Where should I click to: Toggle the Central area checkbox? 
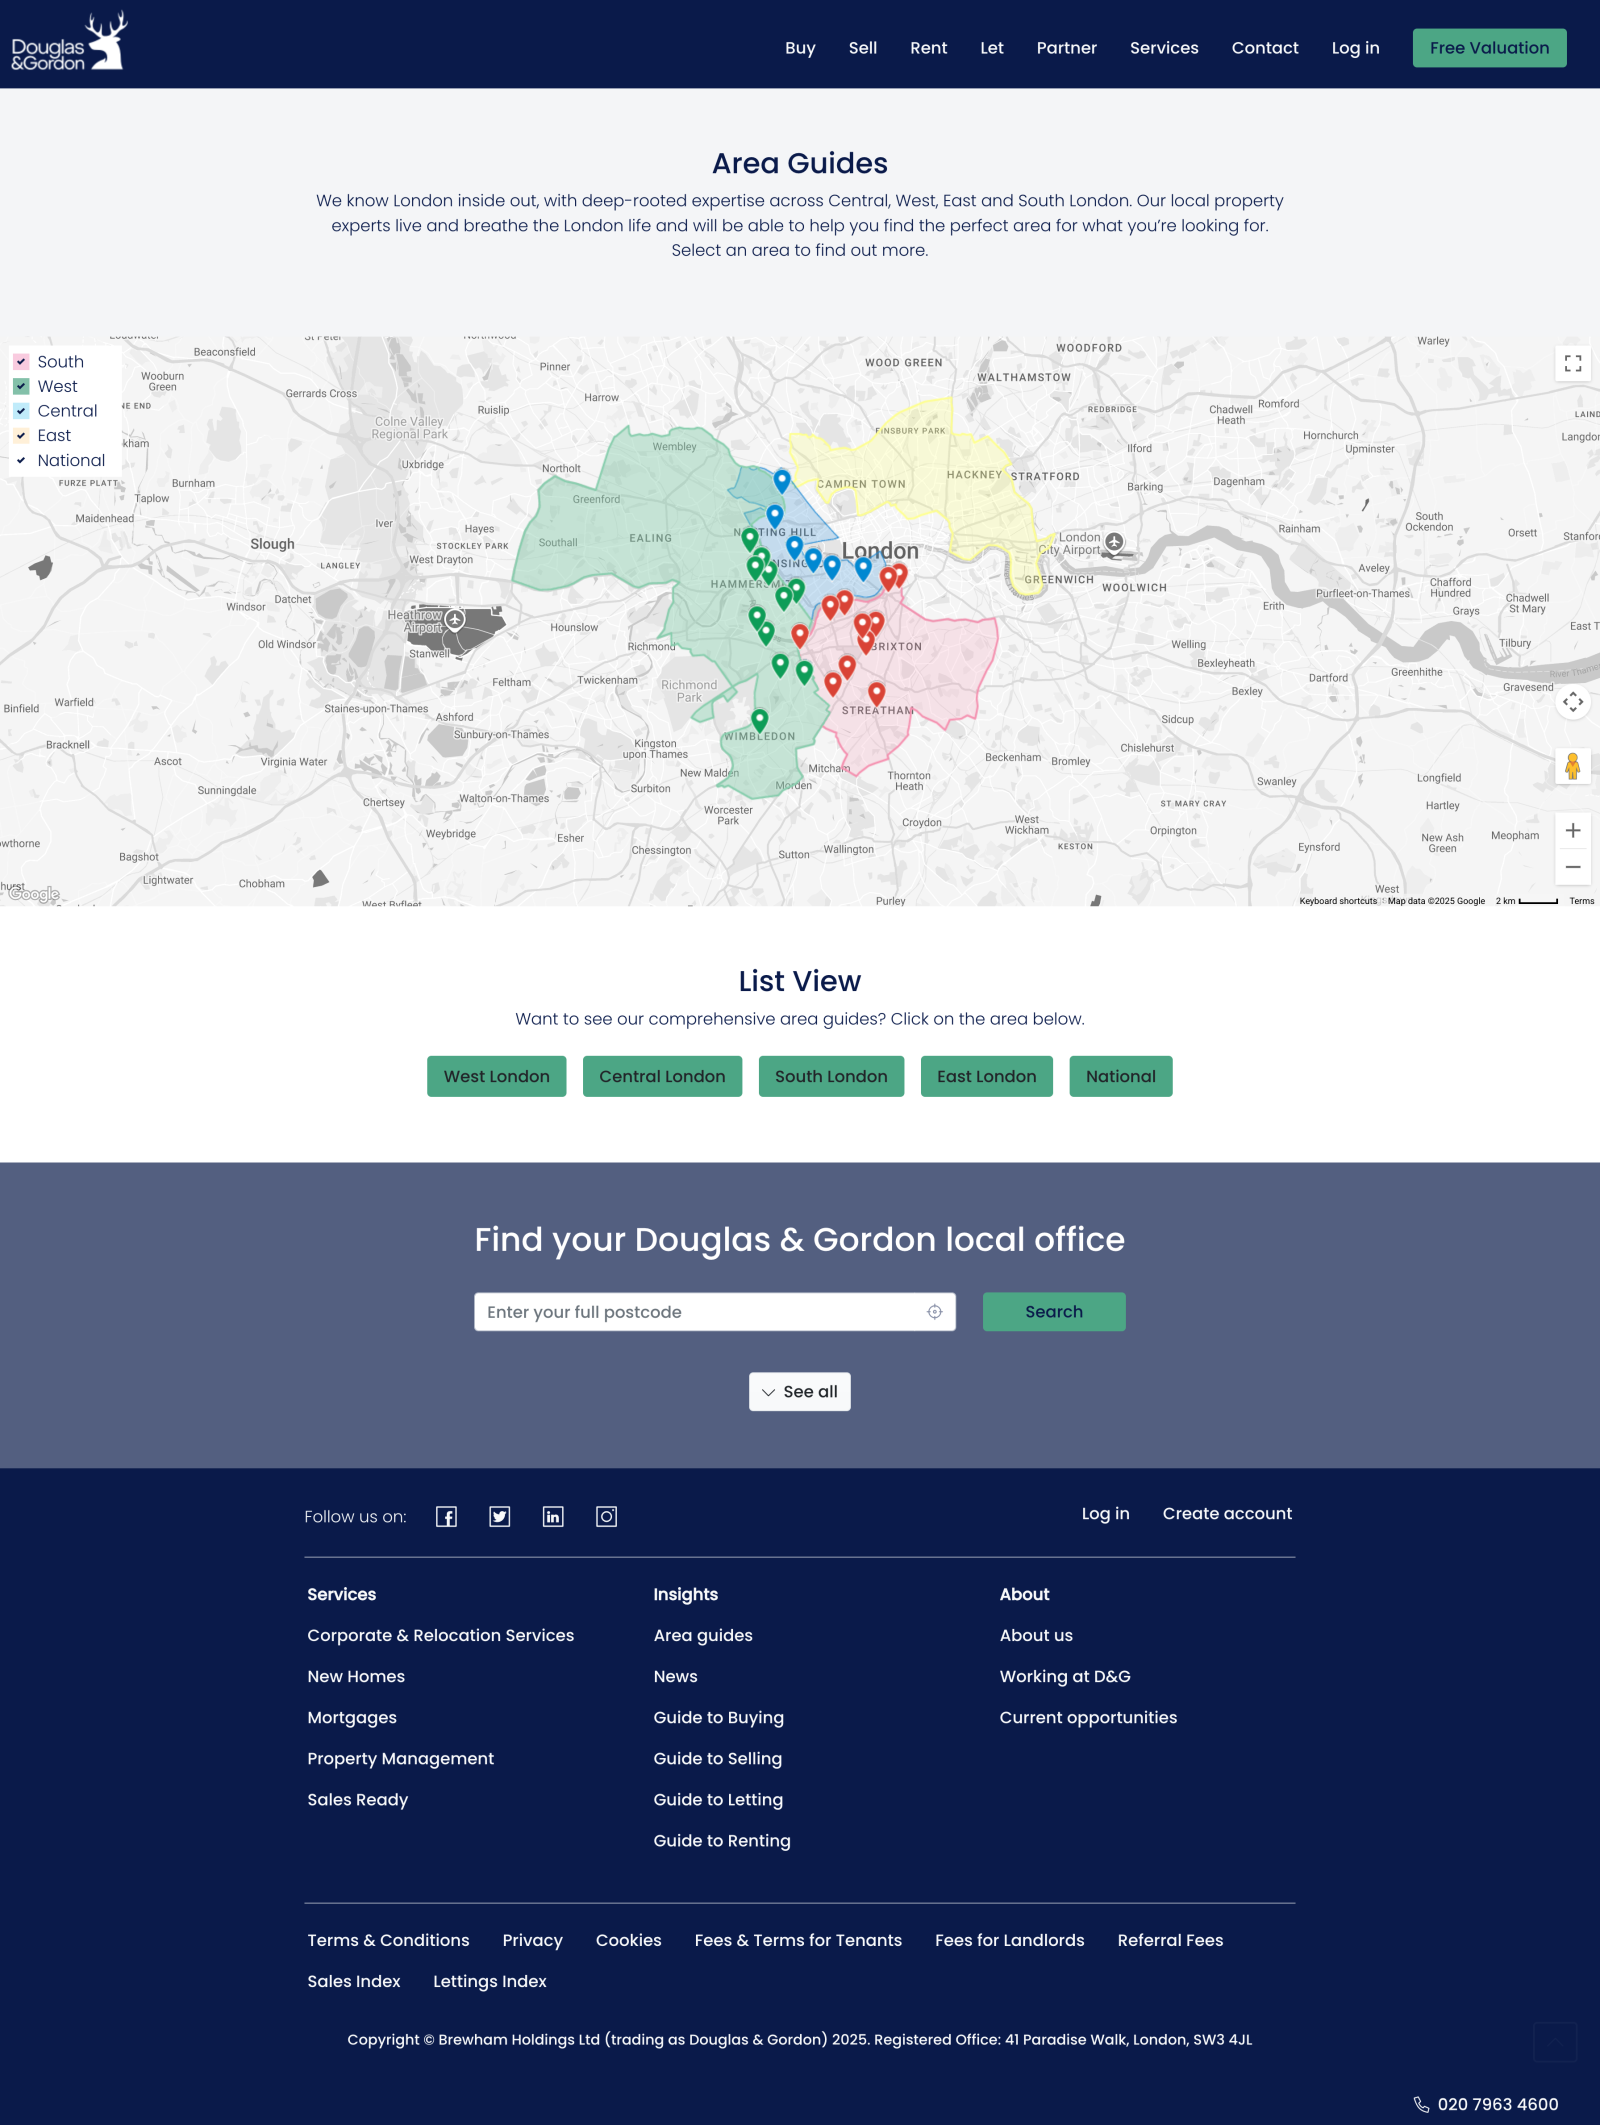[21, 411]
